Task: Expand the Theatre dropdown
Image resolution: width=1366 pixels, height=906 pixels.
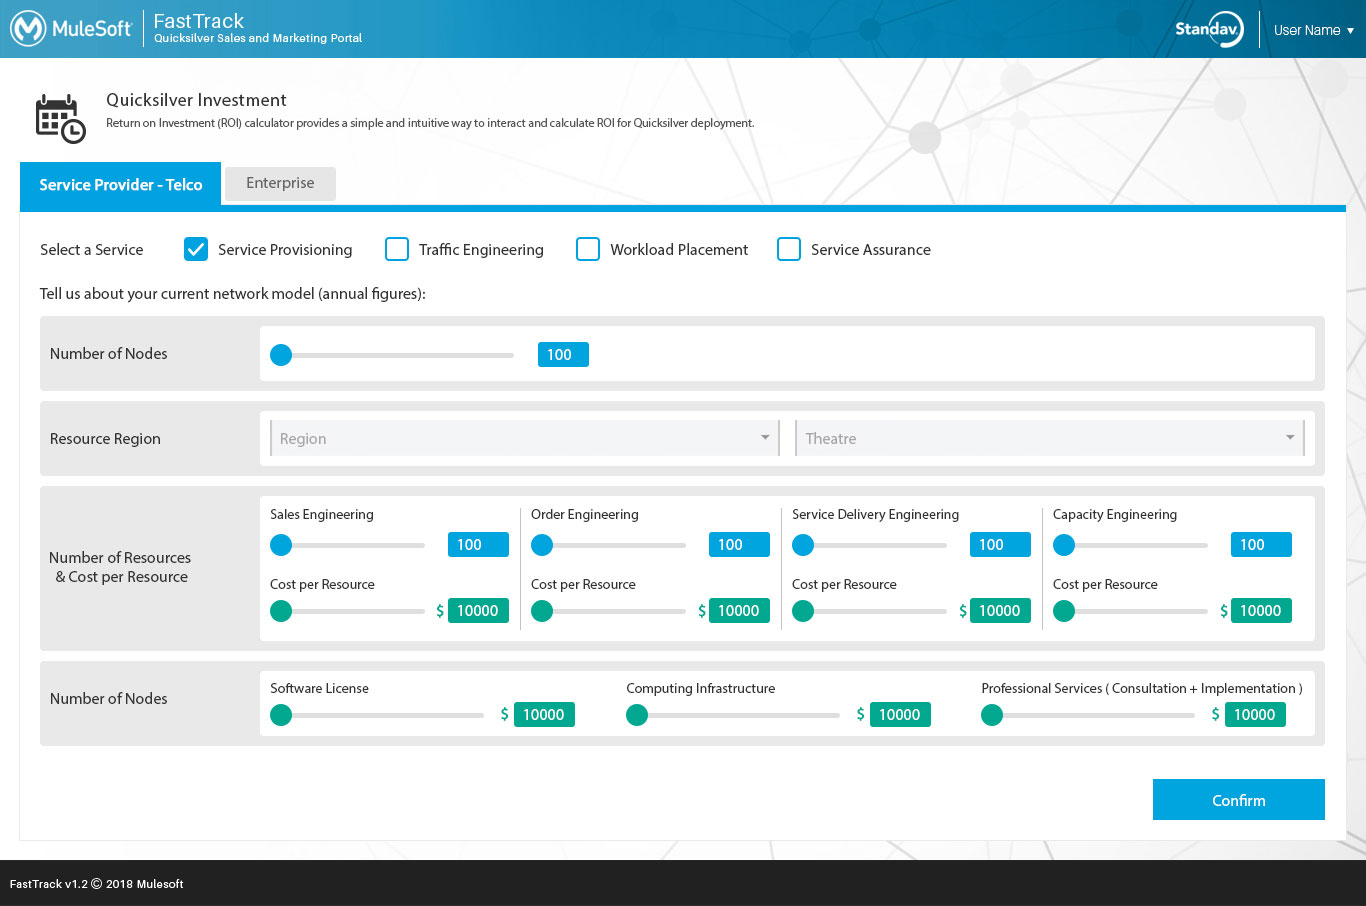Action: 1049,438
